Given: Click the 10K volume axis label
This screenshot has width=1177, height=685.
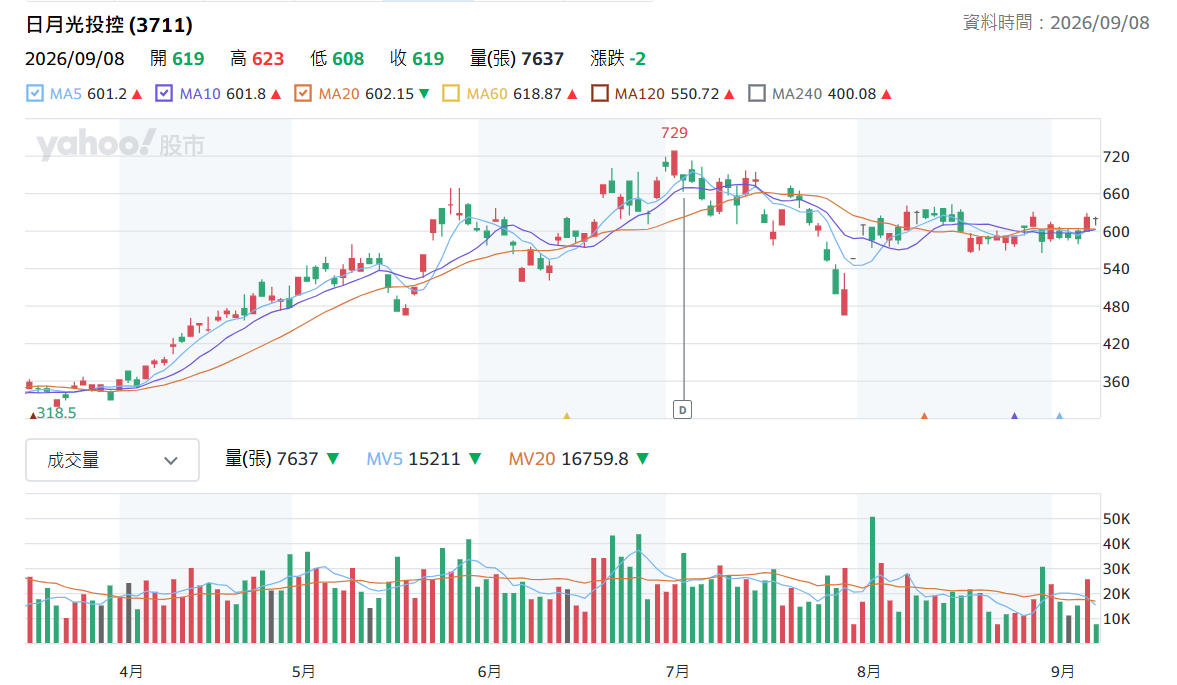Looking at the screenshot, I should click(x=1116, y=619).
